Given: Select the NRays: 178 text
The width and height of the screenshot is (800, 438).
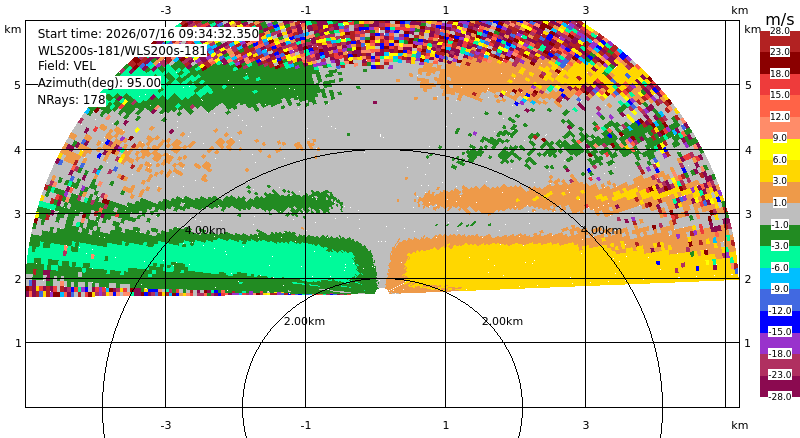Looking at the screenshot, I should pyautogui.click(x=71, y=100).
